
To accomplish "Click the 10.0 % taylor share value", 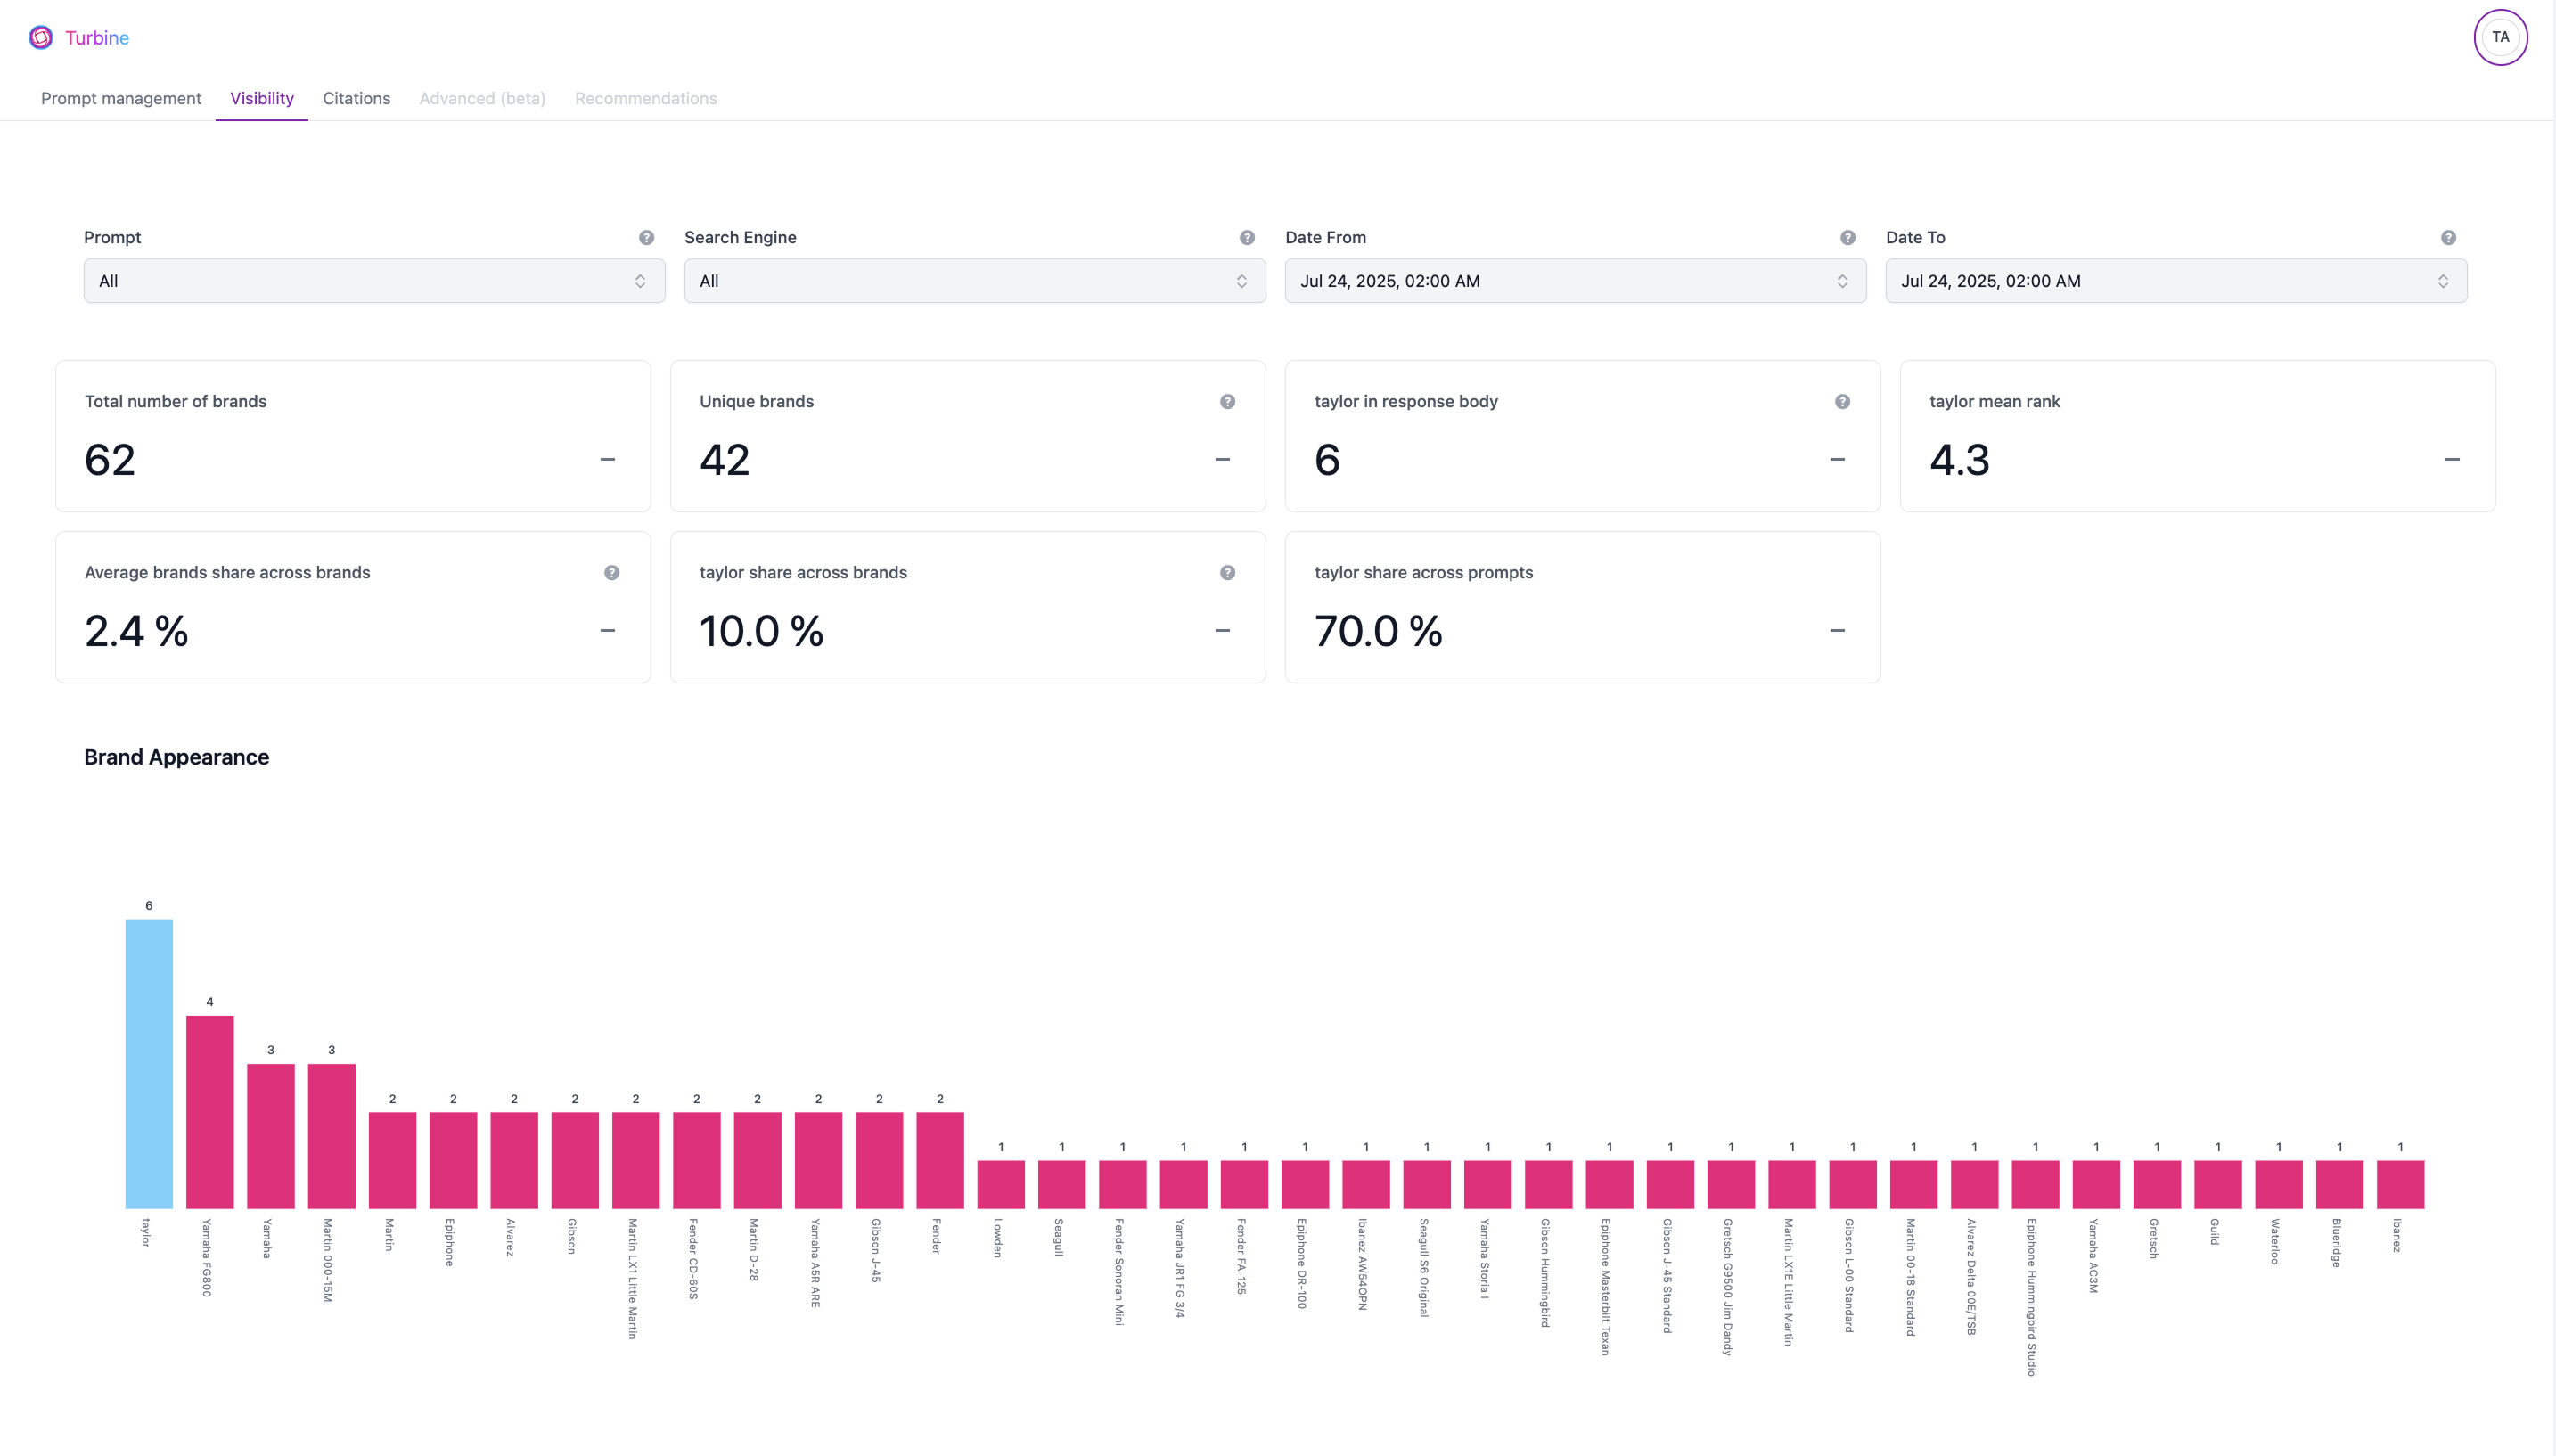I will 761,631.
